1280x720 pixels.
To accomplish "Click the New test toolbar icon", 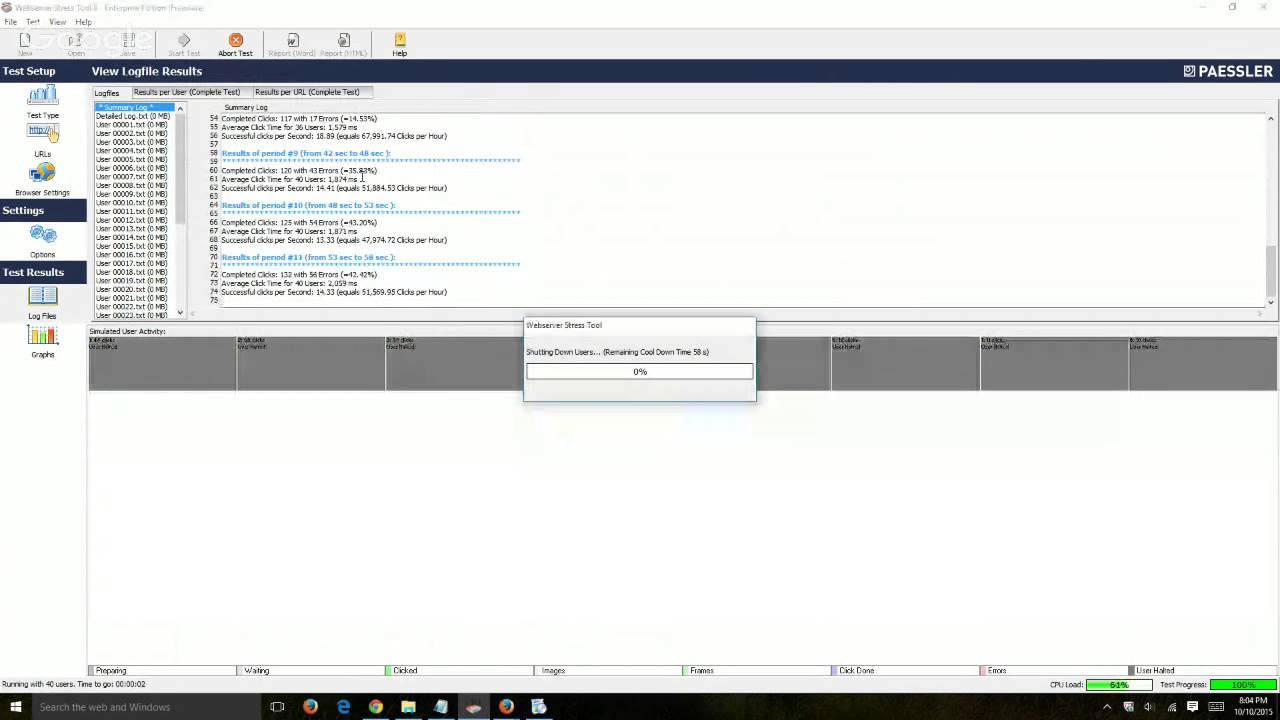I will [25, 44].
